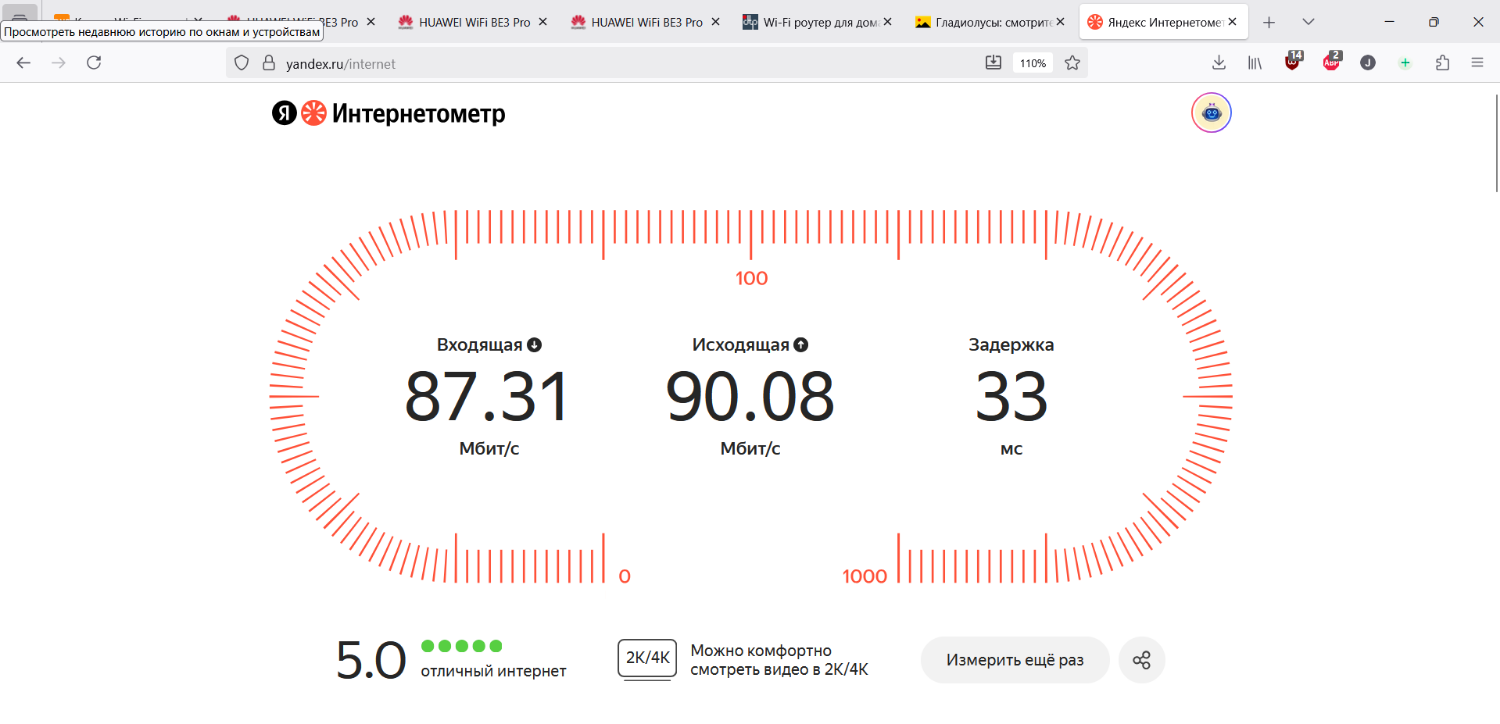The width and height of the screenshot is (1500, 724).
Task: Bookmark this page with the star icon
Action: [x=1072, y=63]
